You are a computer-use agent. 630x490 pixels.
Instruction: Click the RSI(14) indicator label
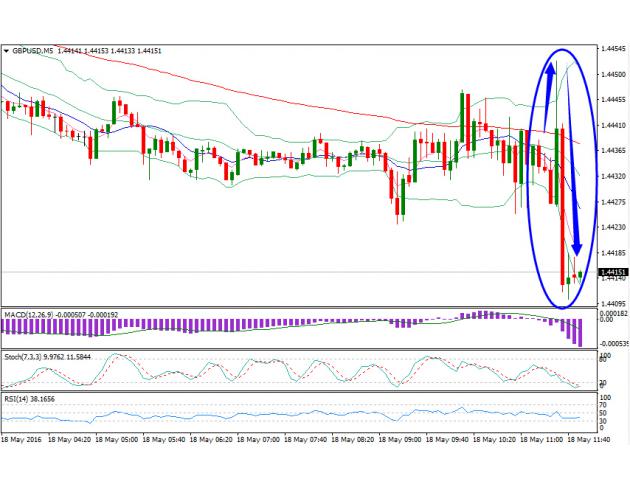point(19,399)
